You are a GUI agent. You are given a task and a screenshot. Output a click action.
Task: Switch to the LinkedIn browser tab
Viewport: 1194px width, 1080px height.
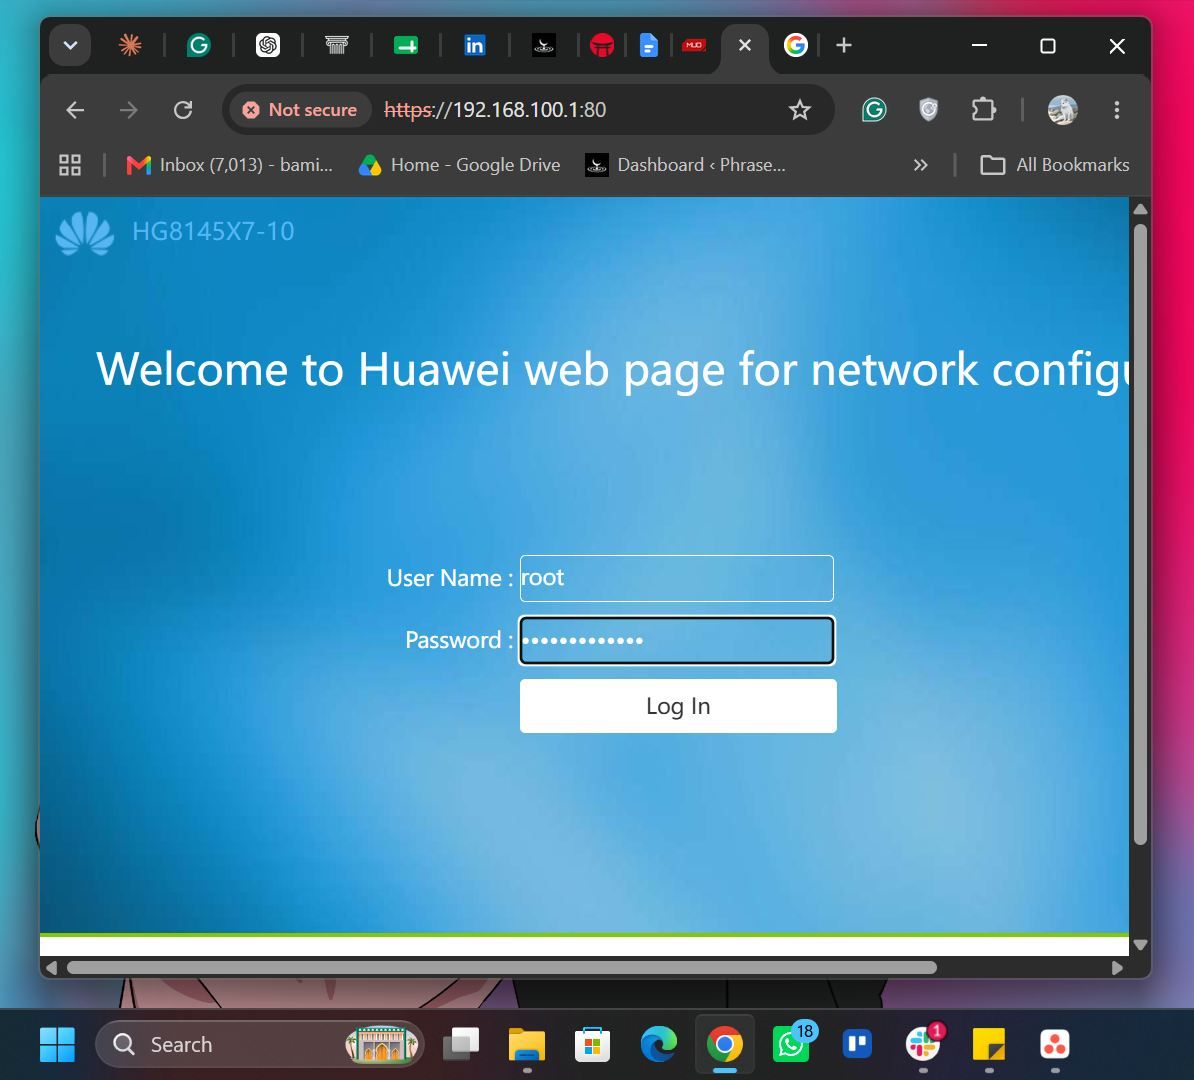[x=474, y=46]
